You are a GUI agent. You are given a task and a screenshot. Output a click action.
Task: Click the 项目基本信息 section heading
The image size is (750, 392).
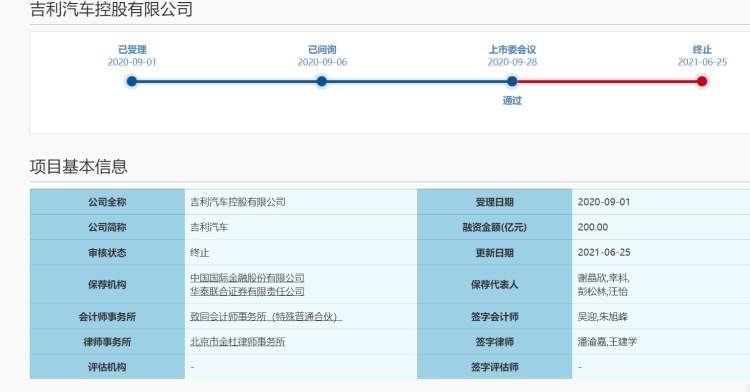pyautogui.click(x=78, y=166)
